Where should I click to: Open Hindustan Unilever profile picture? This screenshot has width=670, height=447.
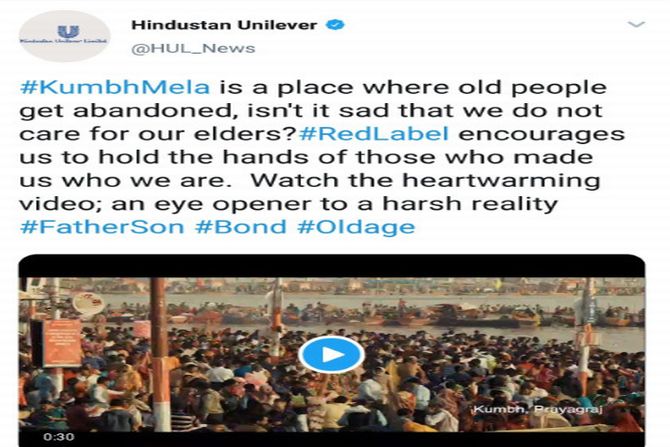(64, 36)
